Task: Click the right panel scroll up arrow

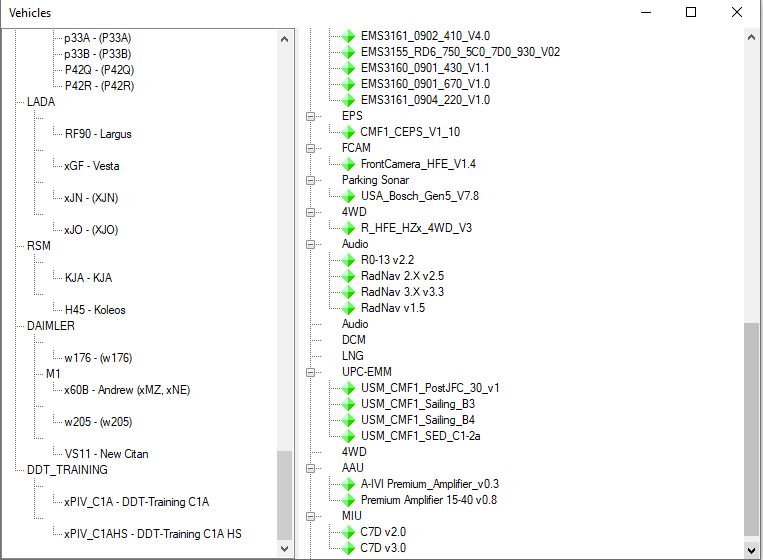Action: tap(751, 37)
